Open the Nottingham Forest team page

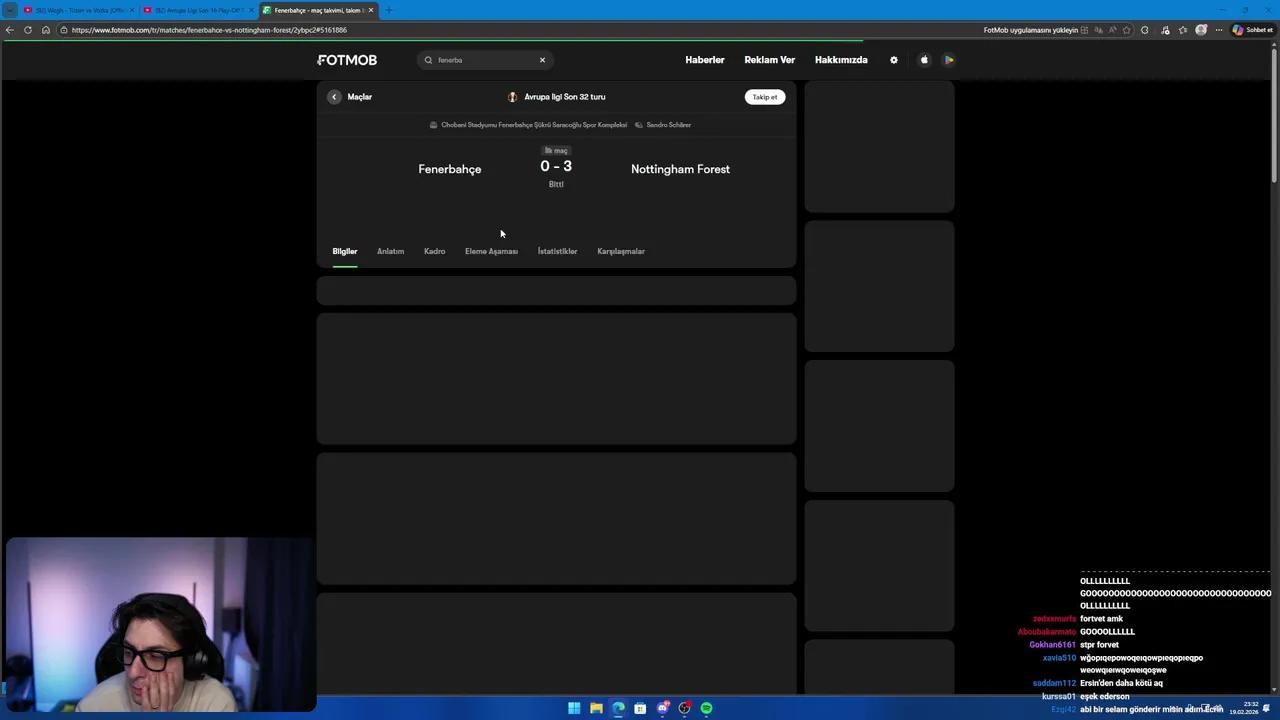pos(680,169)
